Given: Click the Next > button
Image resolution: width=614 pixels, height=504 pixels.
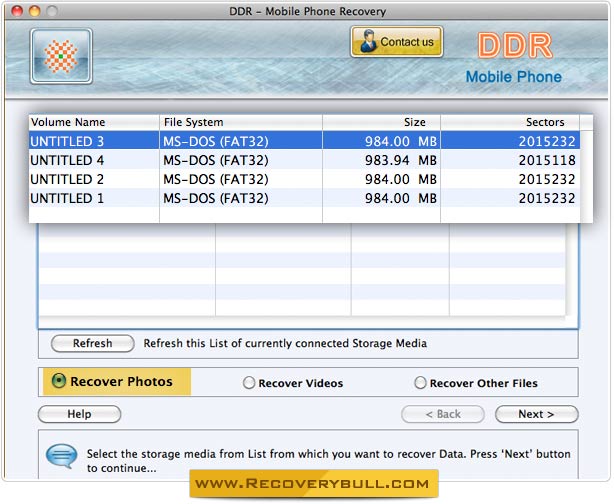Looking at the screenshot, I should [x=536, y=414].
